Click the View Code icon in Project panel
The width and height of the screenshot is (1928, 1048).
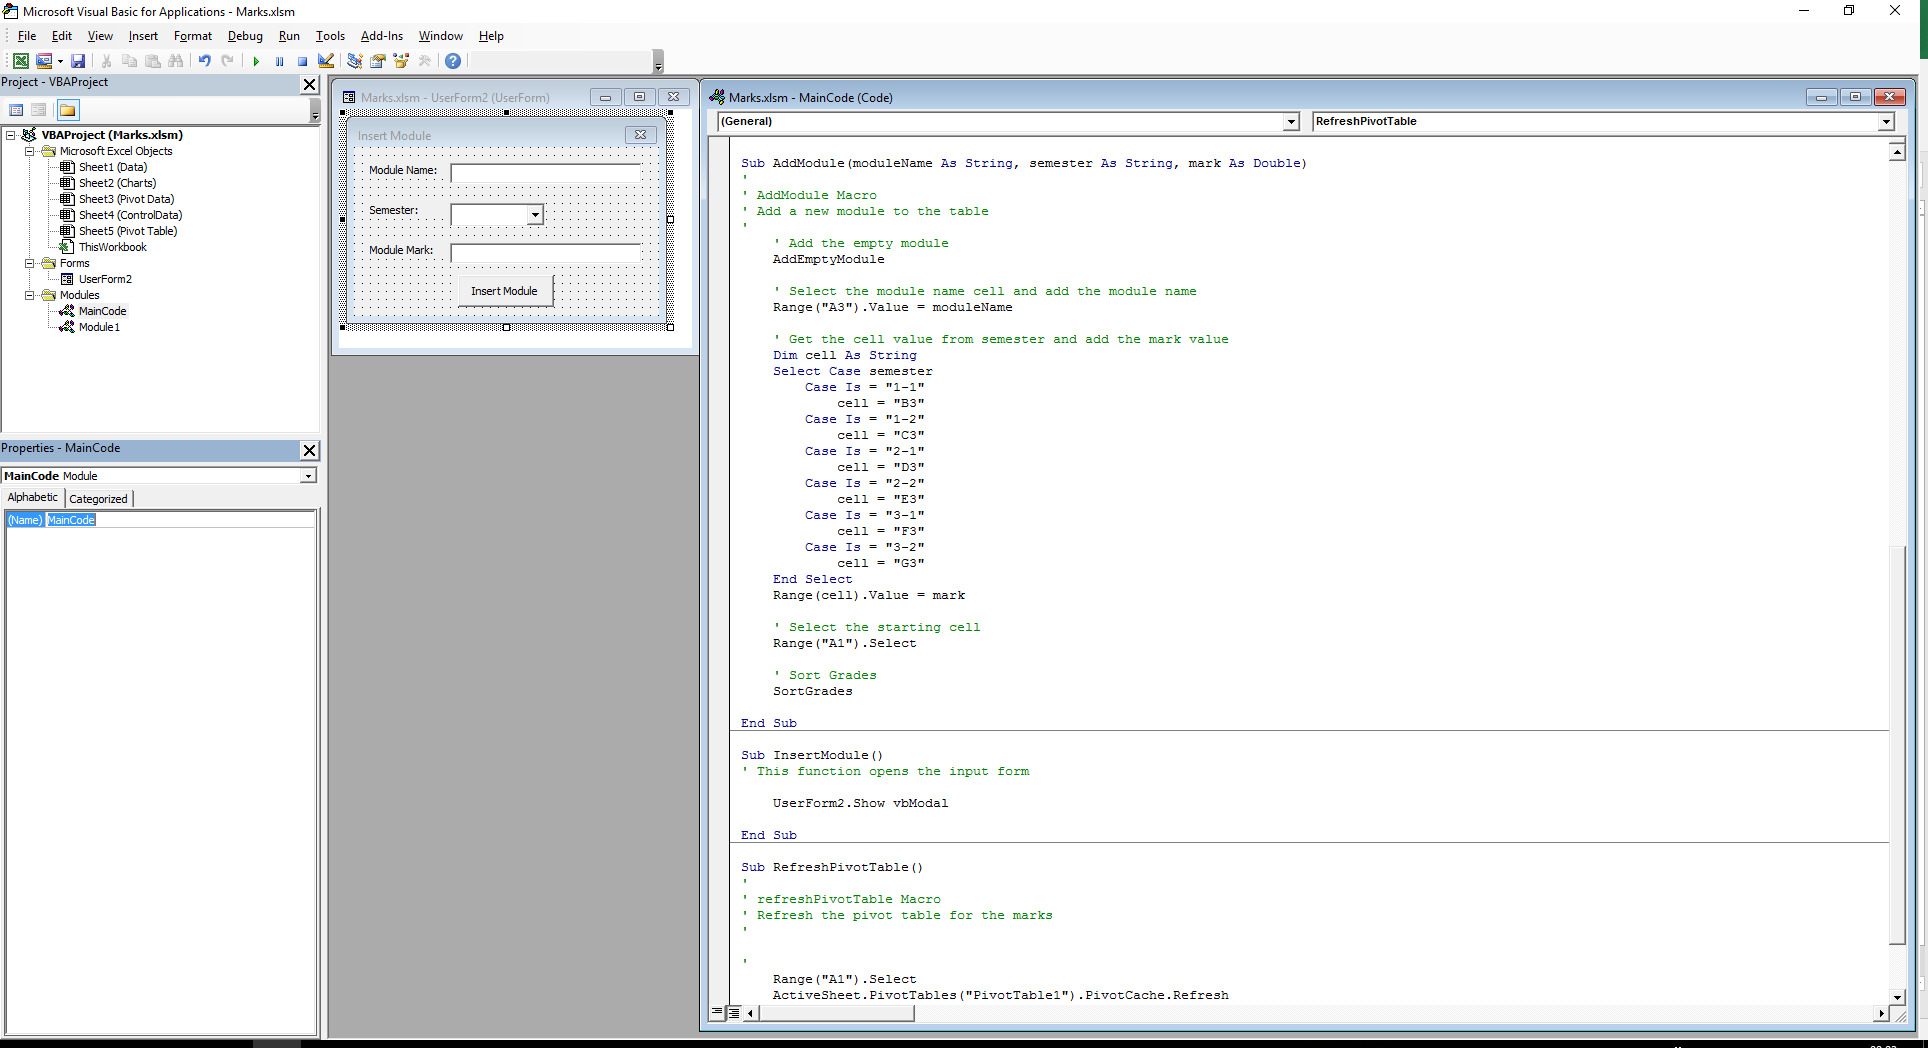coord(16,110)
